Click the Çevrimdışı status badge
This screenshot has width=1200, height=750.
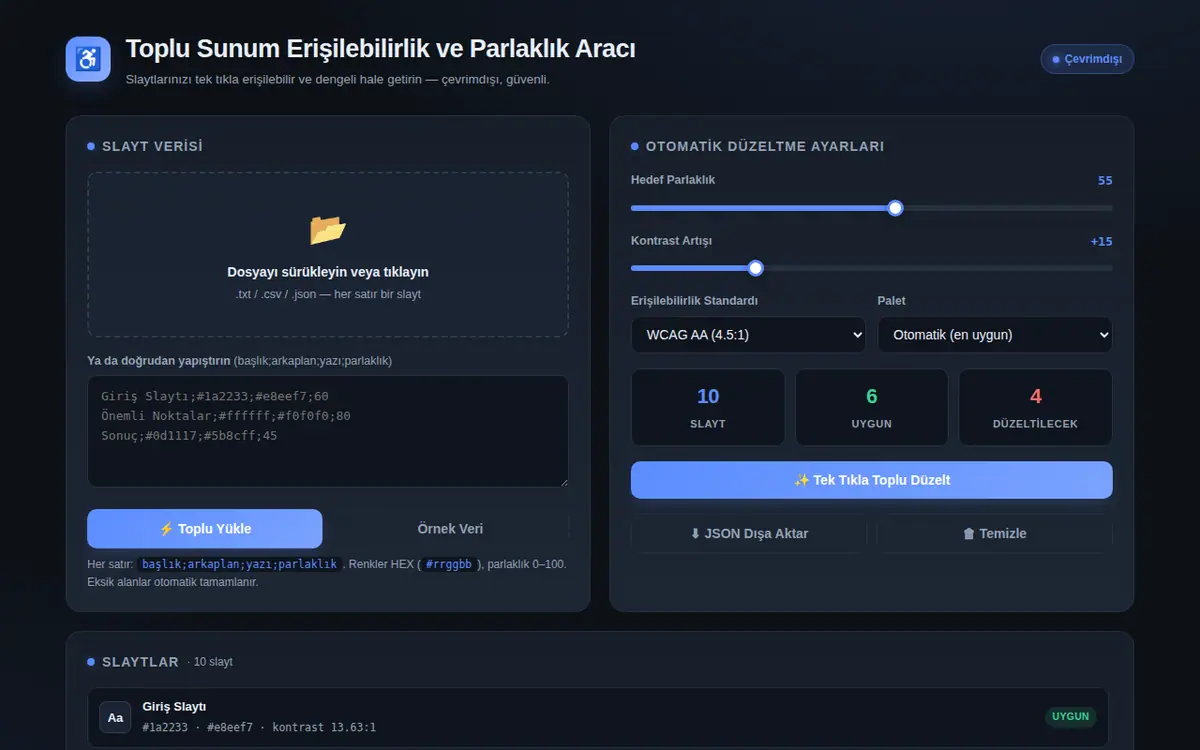tap(1087, 59)
